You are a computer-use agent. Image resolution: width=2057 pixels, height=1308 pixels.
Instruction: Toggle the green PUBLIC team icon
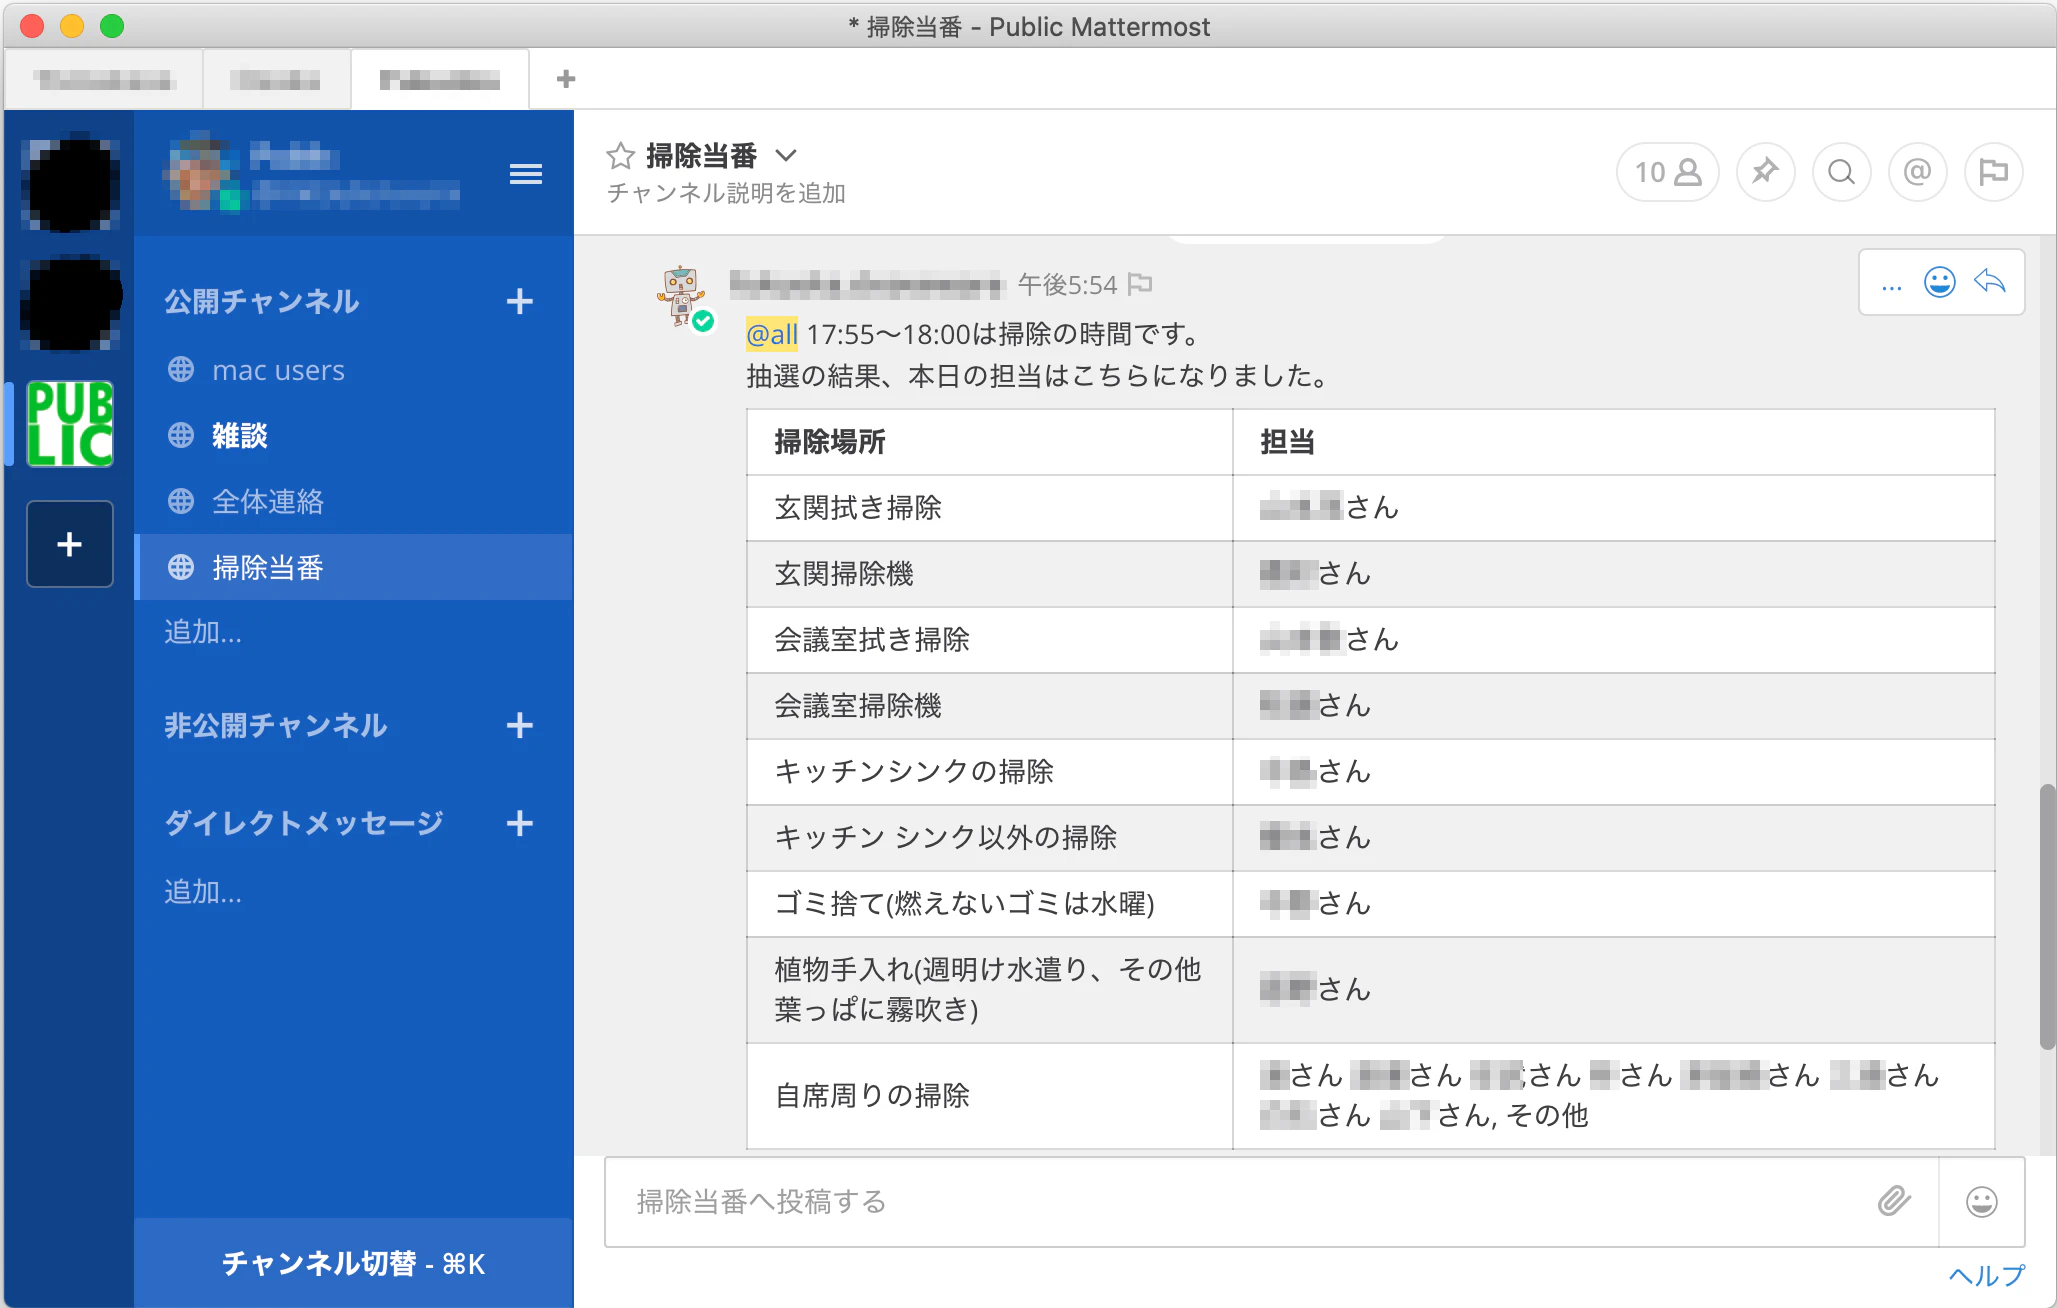pos(69,424)
